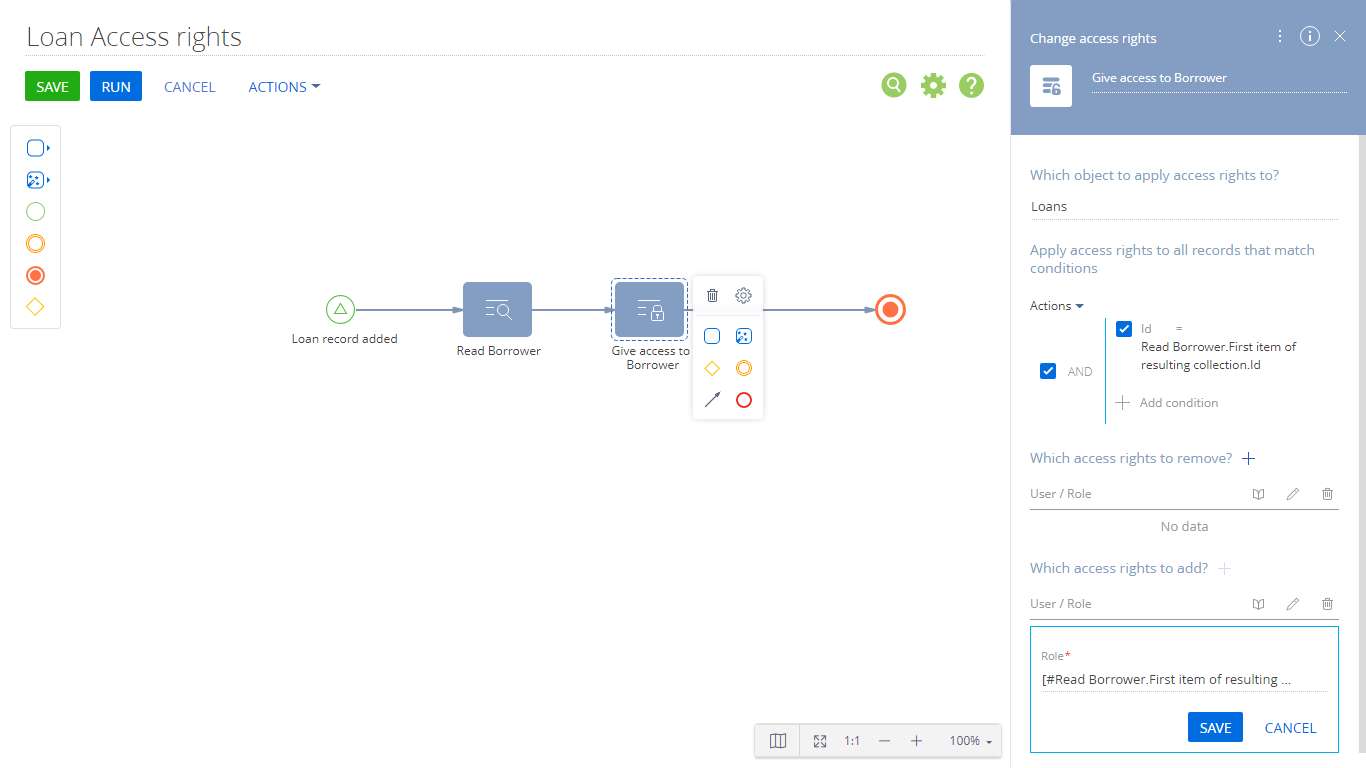This screenshot has width=1366, height=768.
Task: Add a user task from the popup menu
Action: click(712, 336)
